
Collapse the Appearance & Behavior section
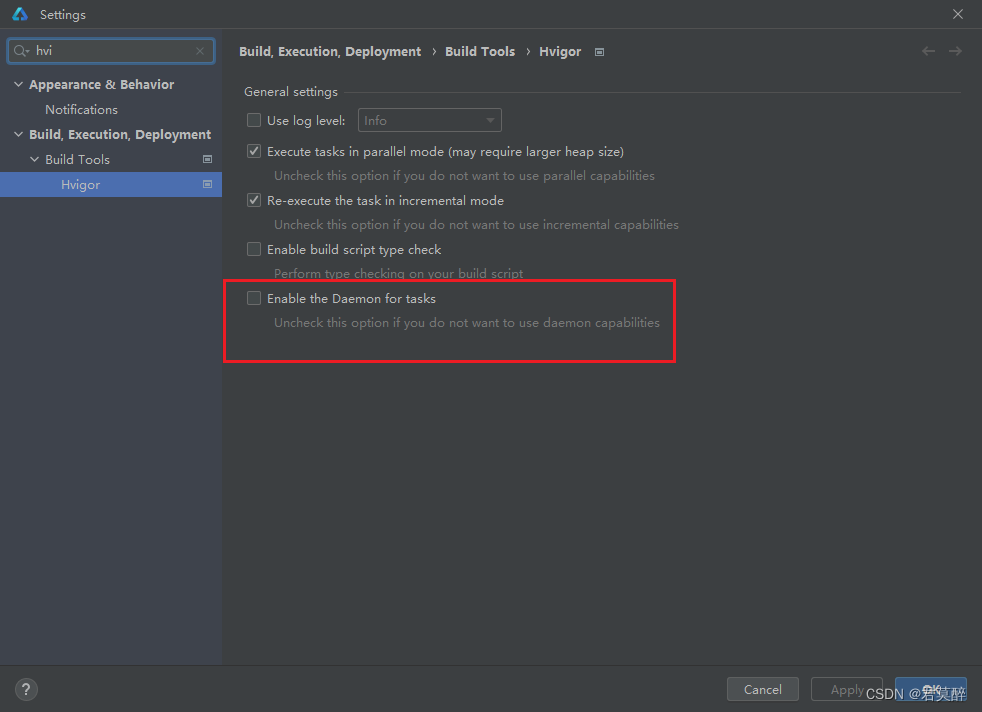pyautogui.click(x=17, y=84)
